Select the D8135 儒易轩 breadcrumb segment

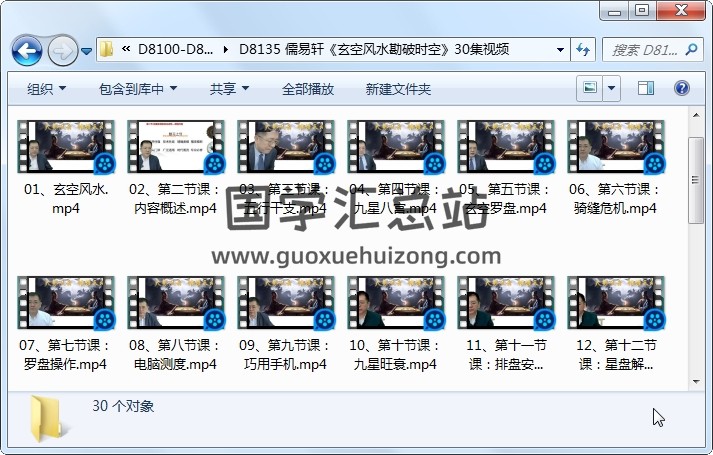(374, 49)
